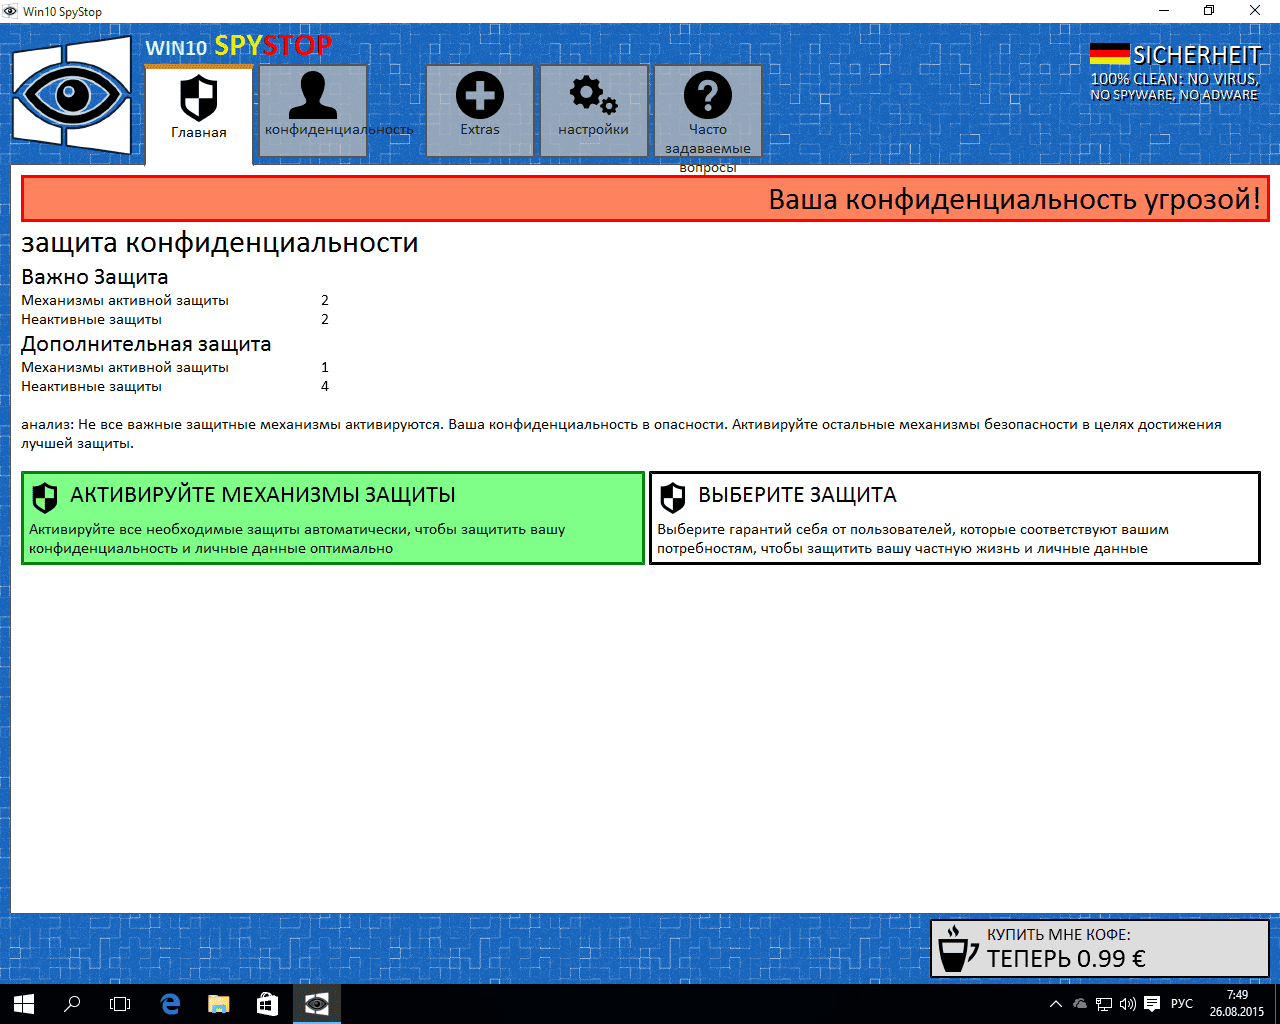The width and height of the screenshot is (1280, 1024).
Task: Open Task View in taskbar
Action: 120,1004
